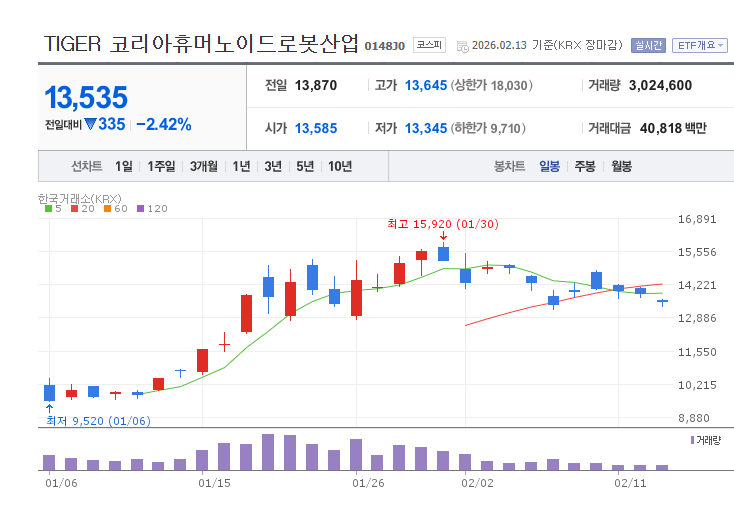Click the 시가 value 13,585

point(316,128)
